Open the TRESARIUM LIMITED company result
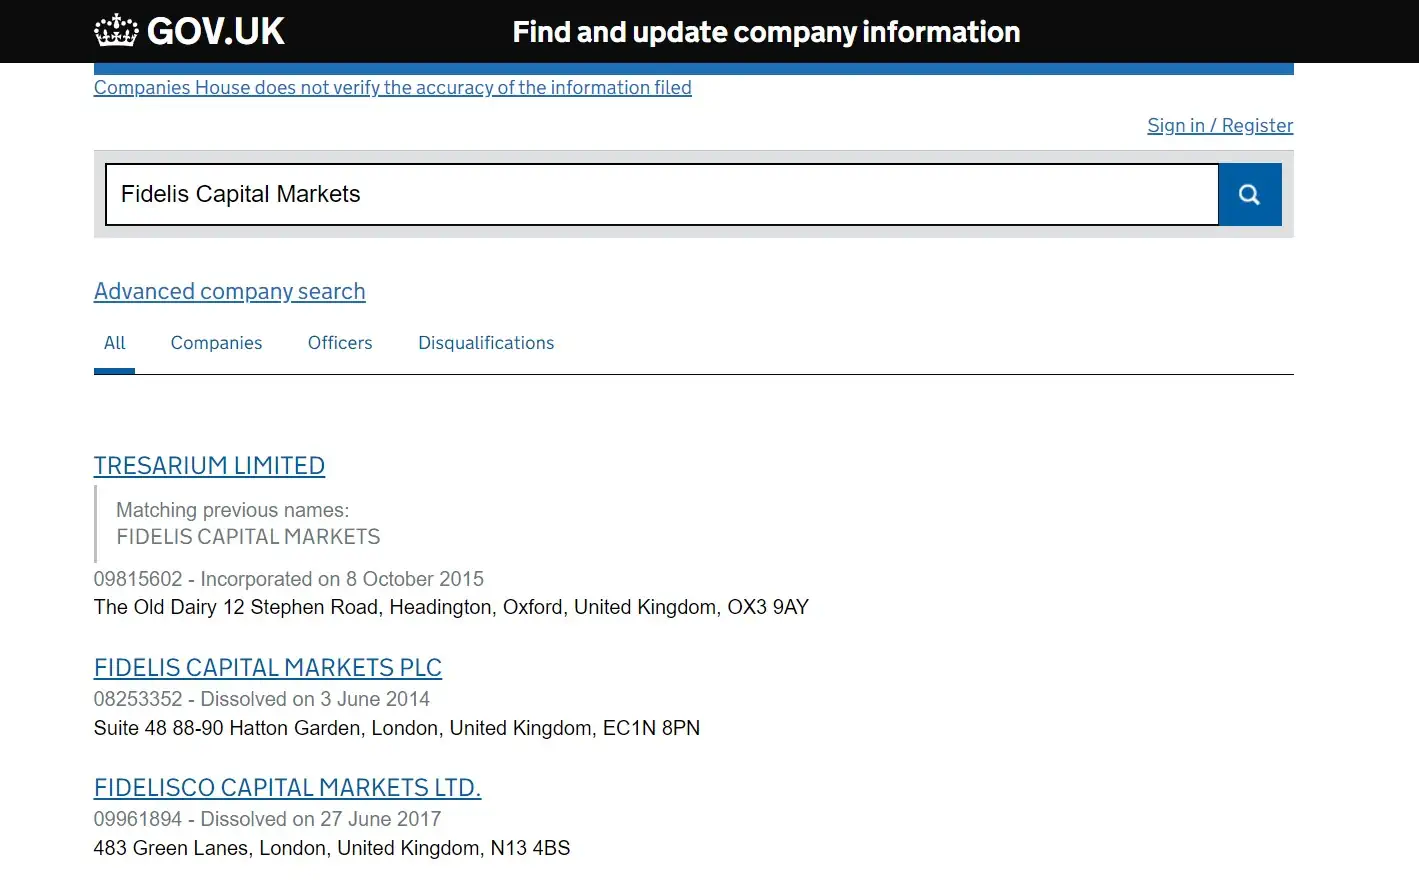1419x886 pixels. pos(209,466)
